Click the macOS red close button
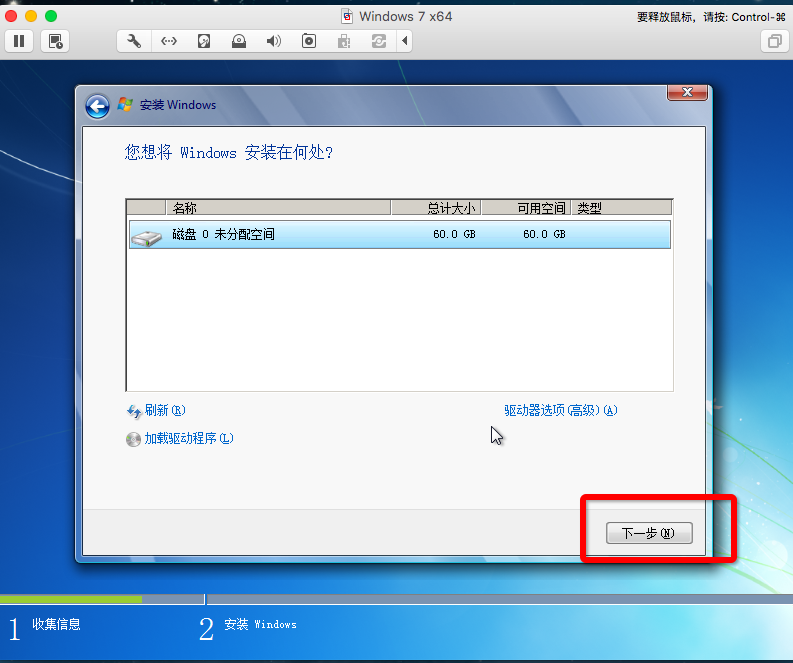 (x=11, y=16)
